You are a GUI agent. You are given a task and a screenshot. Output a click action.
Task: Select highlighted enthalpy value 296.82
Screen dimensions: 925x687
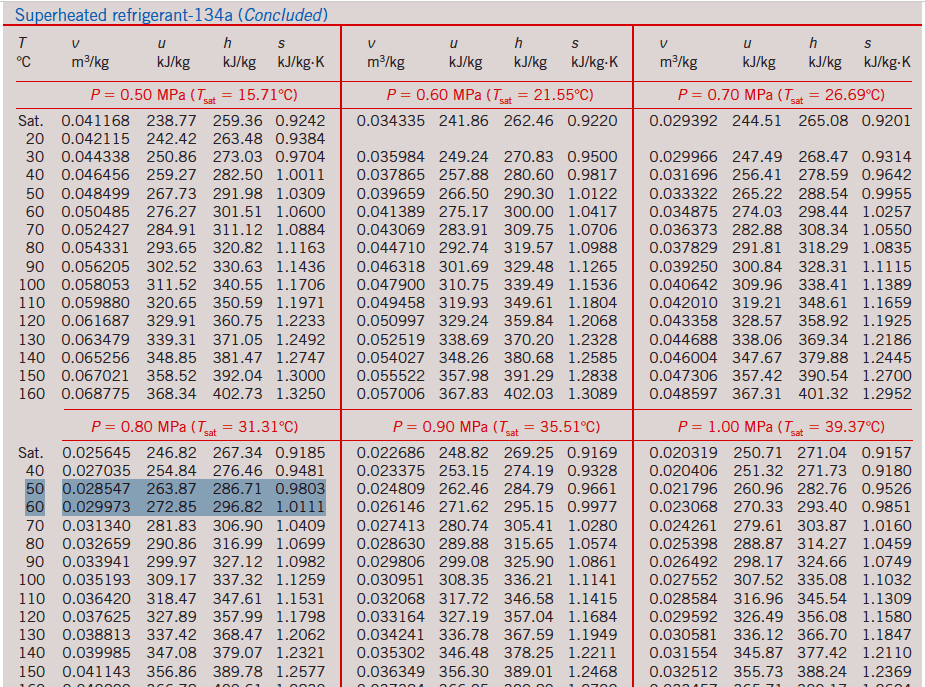click(x=238, y=507)
